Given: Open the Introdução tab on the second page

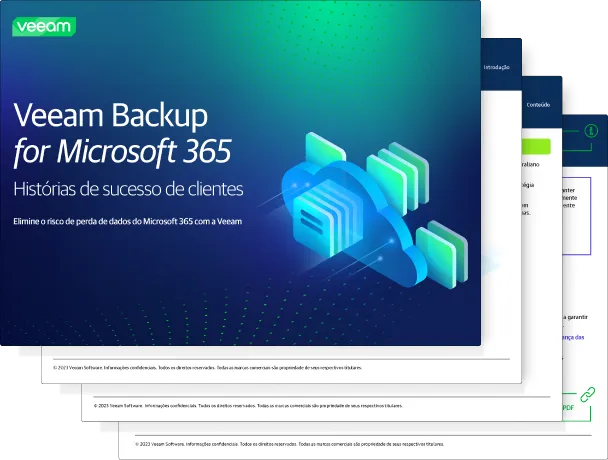Looking at the screenshot, I should click(x=496, y=67).
